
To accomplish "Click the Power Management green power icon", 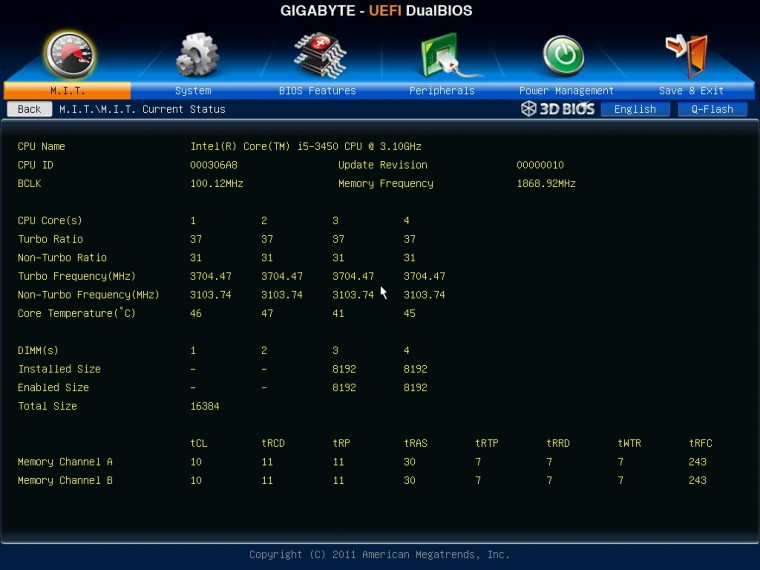I will [x=563, y=55].
